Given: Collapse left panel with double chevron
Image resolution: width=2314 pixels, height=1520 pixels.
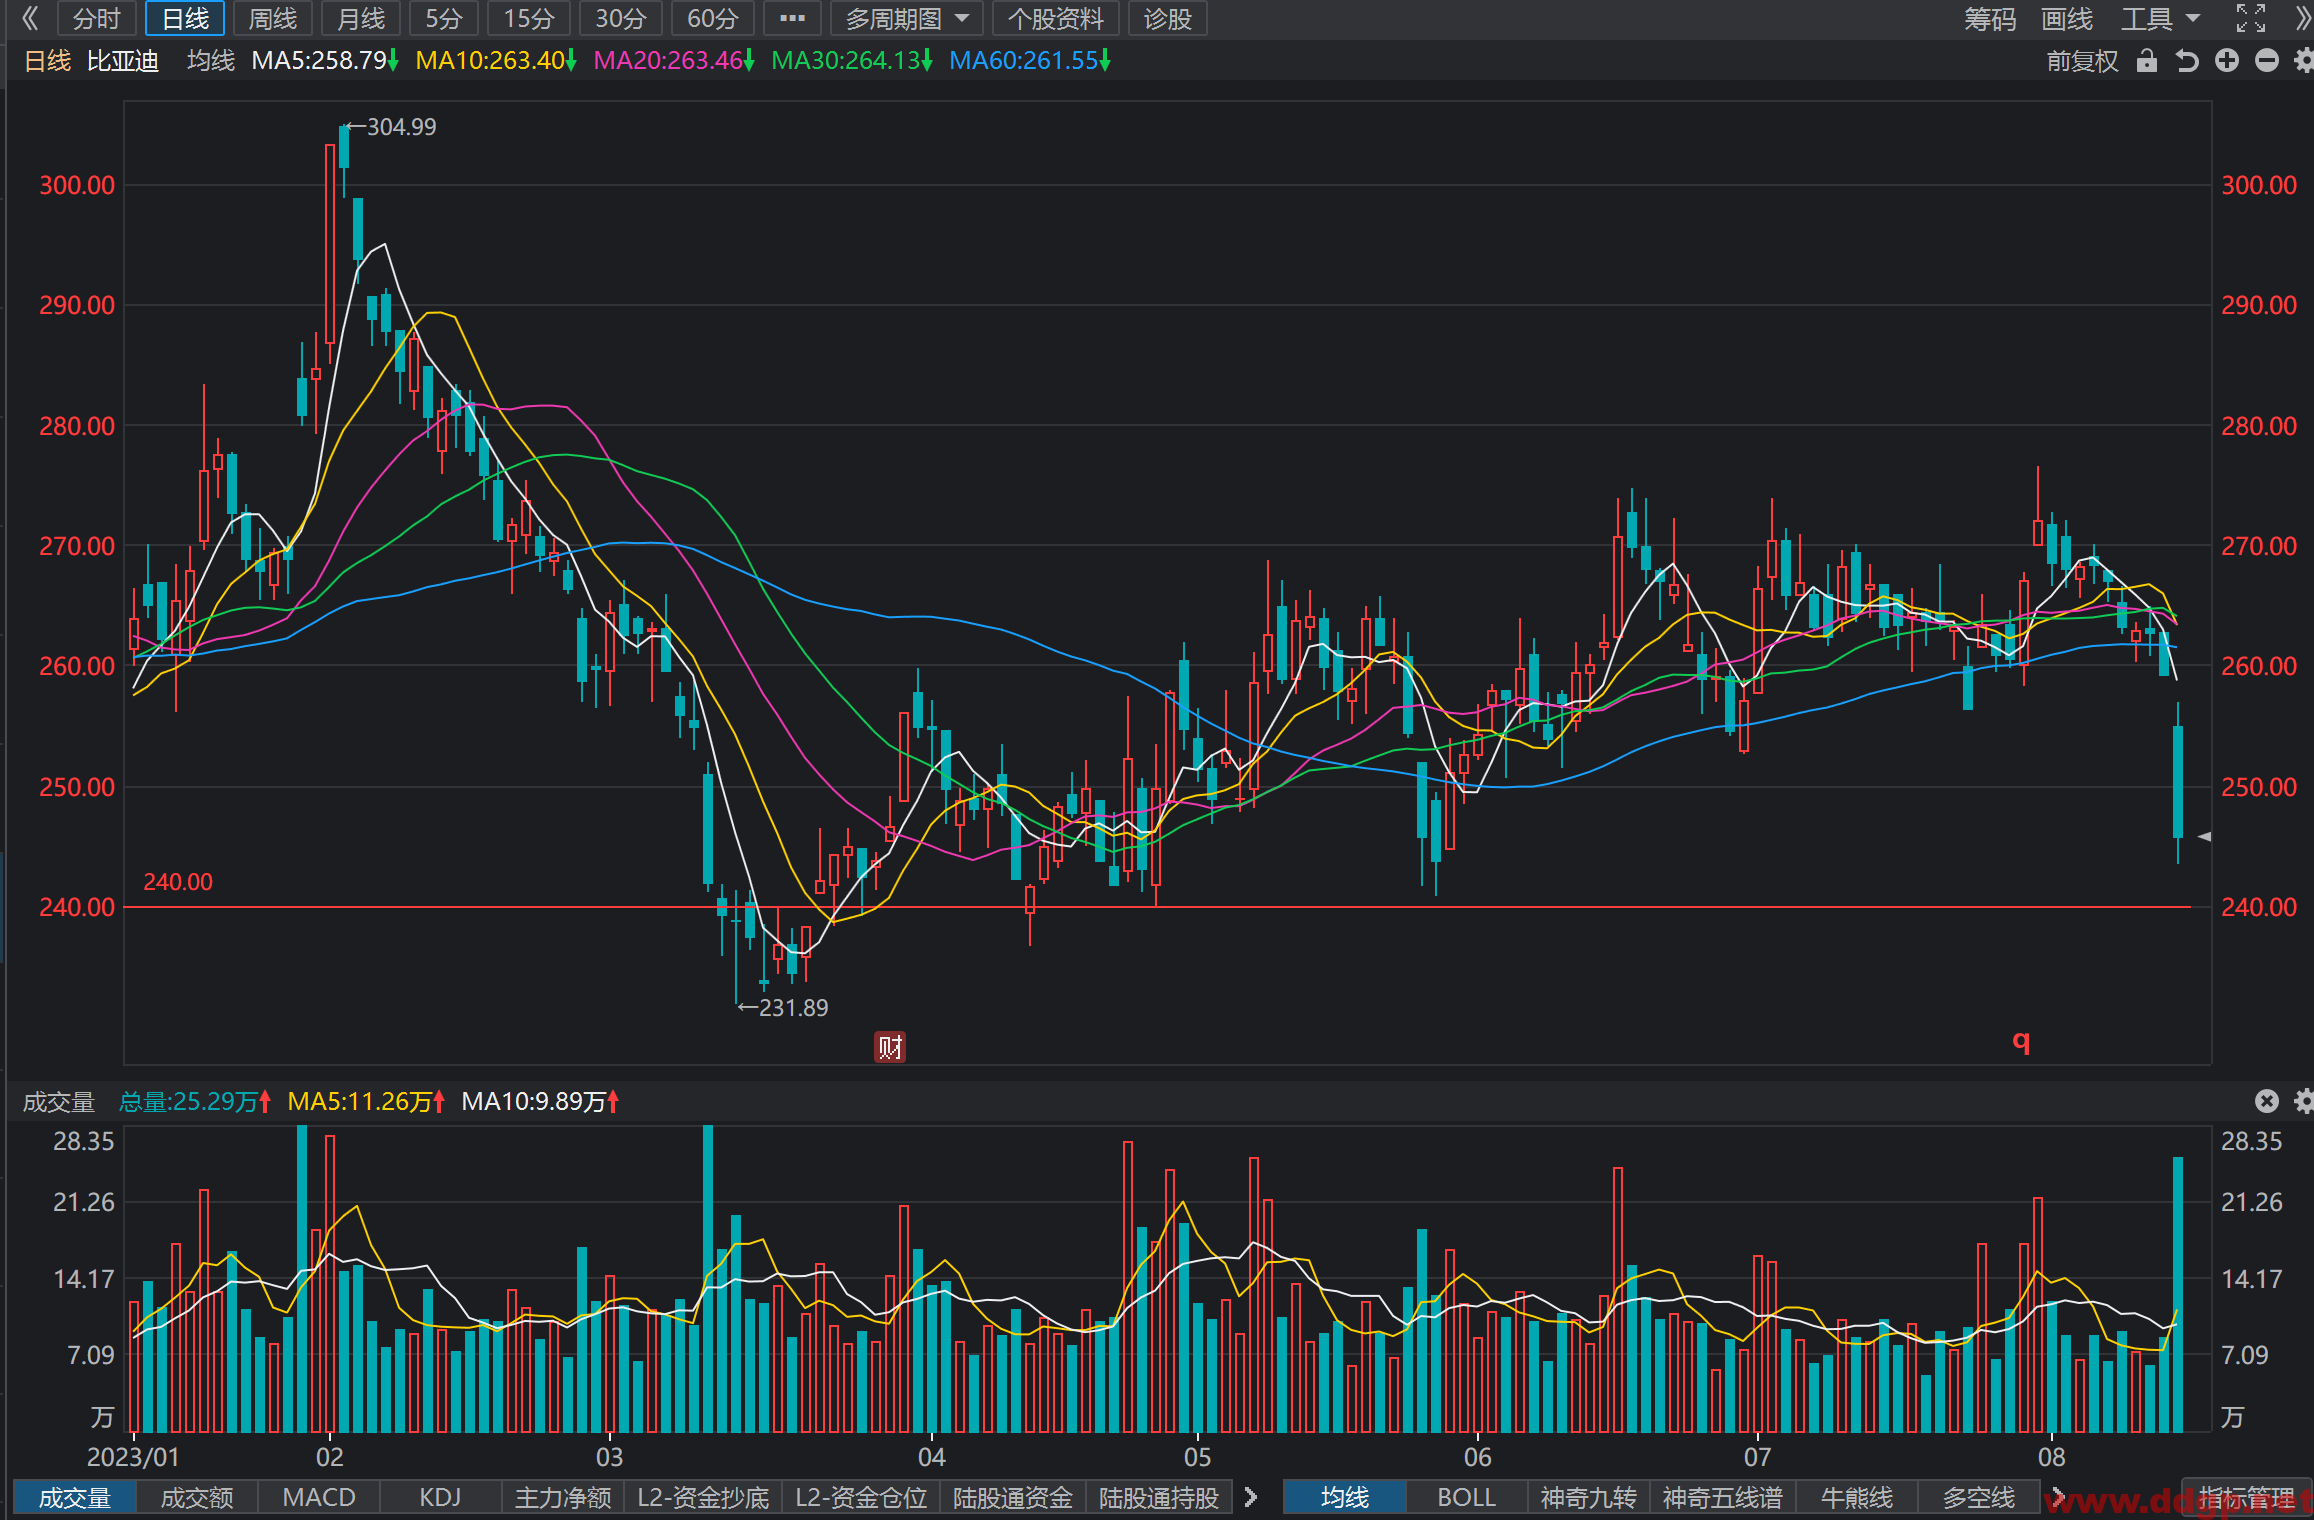Looking at the screenshot, I should pyautogui.click(x=30, y=18).
